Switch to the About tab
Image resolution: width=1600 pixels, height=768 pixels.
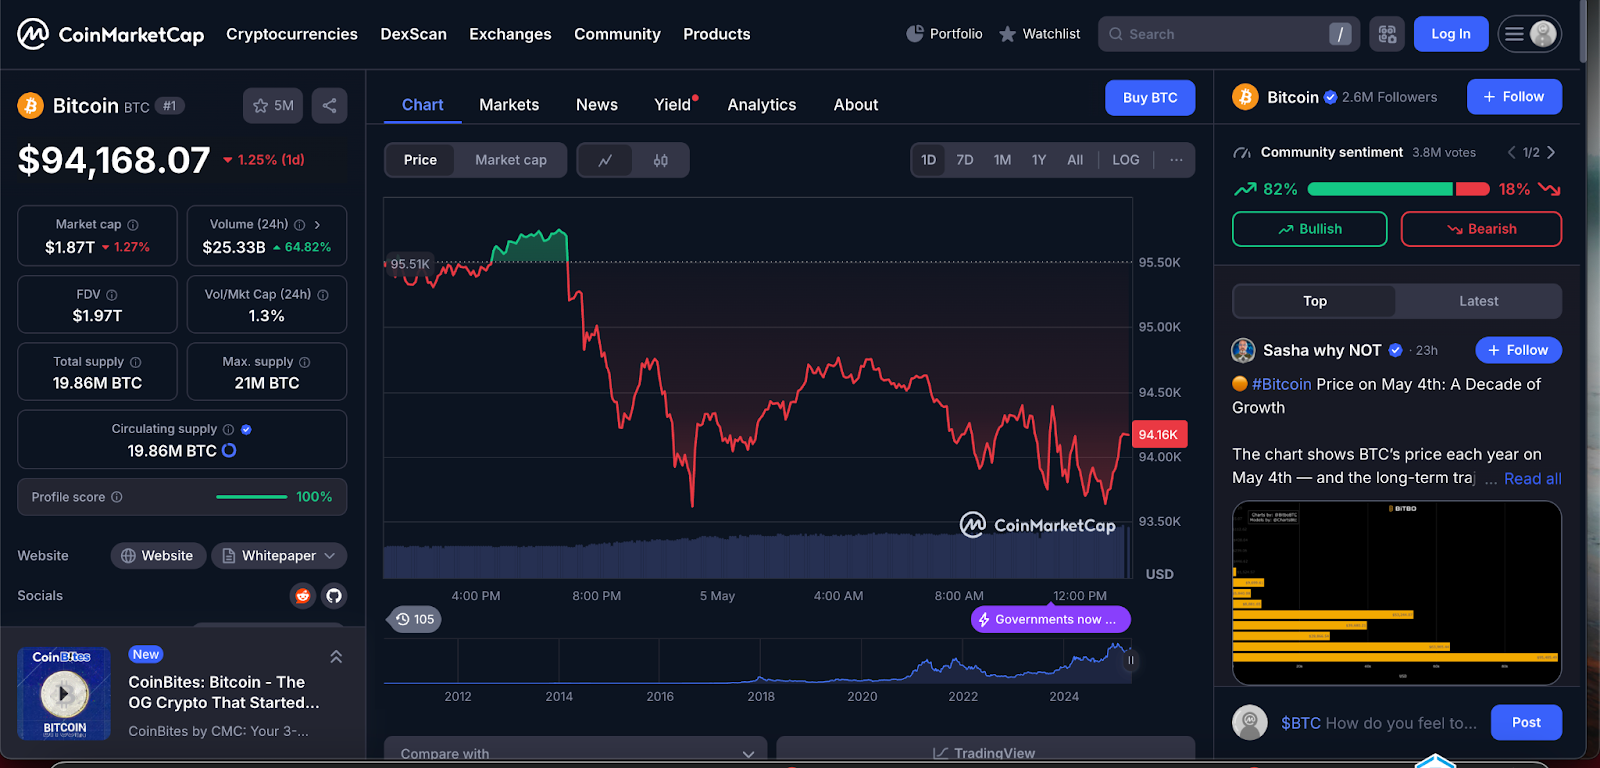click(856, 105)
